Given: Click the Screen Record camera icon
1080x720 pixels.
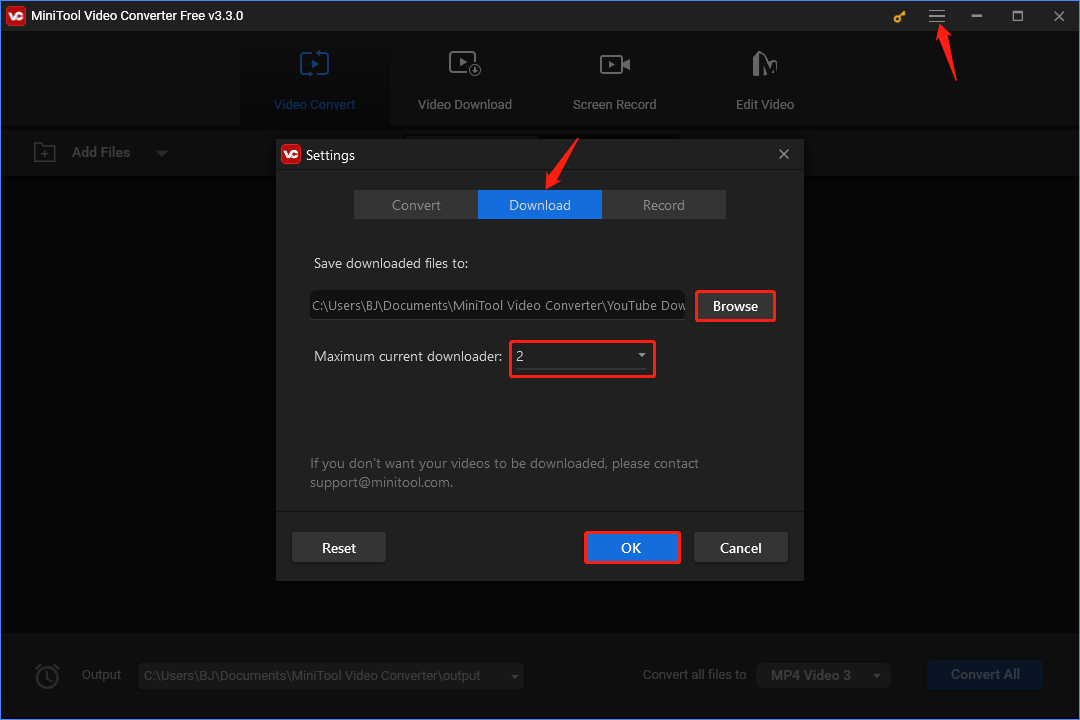Looking at the screenshot, I should coord(614,65).
